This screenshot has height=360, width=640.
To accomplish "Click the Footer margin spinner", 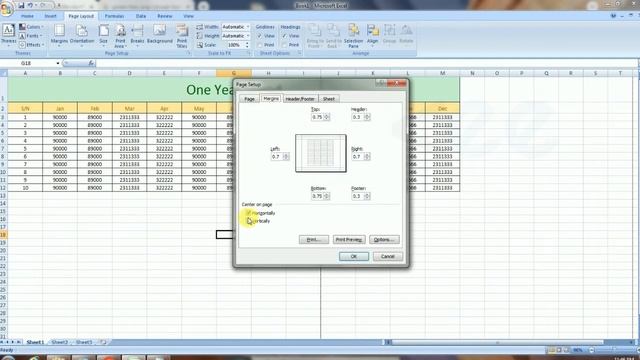I will click(367, 196).
